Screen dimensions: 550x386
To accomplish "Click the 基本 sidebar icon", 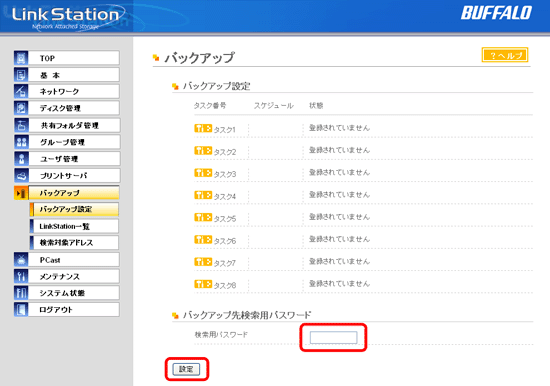I will pyautogui.click(x=21, y=75).
